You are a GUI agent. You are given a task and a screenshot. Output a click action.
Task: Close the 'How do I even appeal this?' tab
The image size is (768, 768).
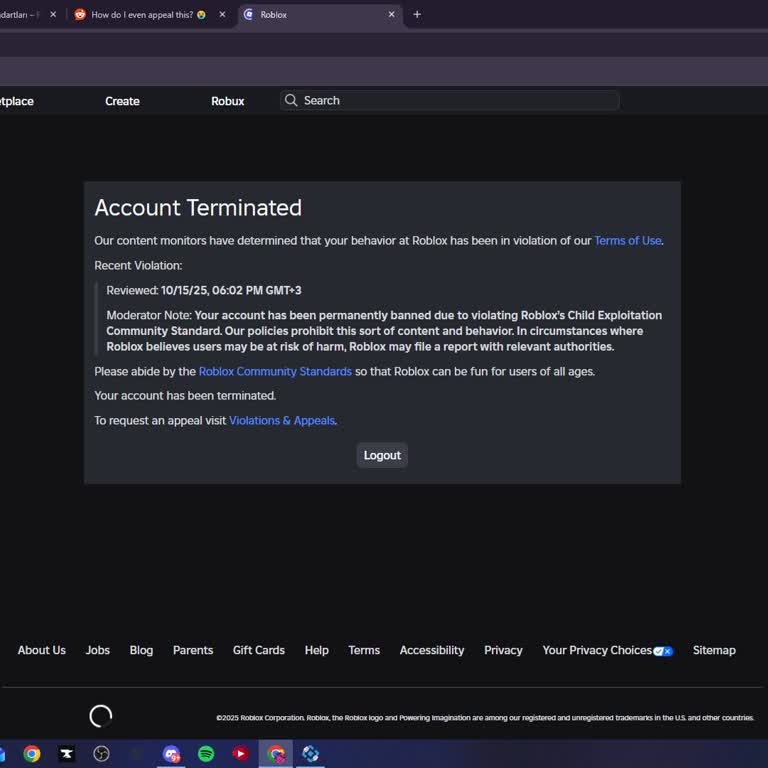pos(222,15)
